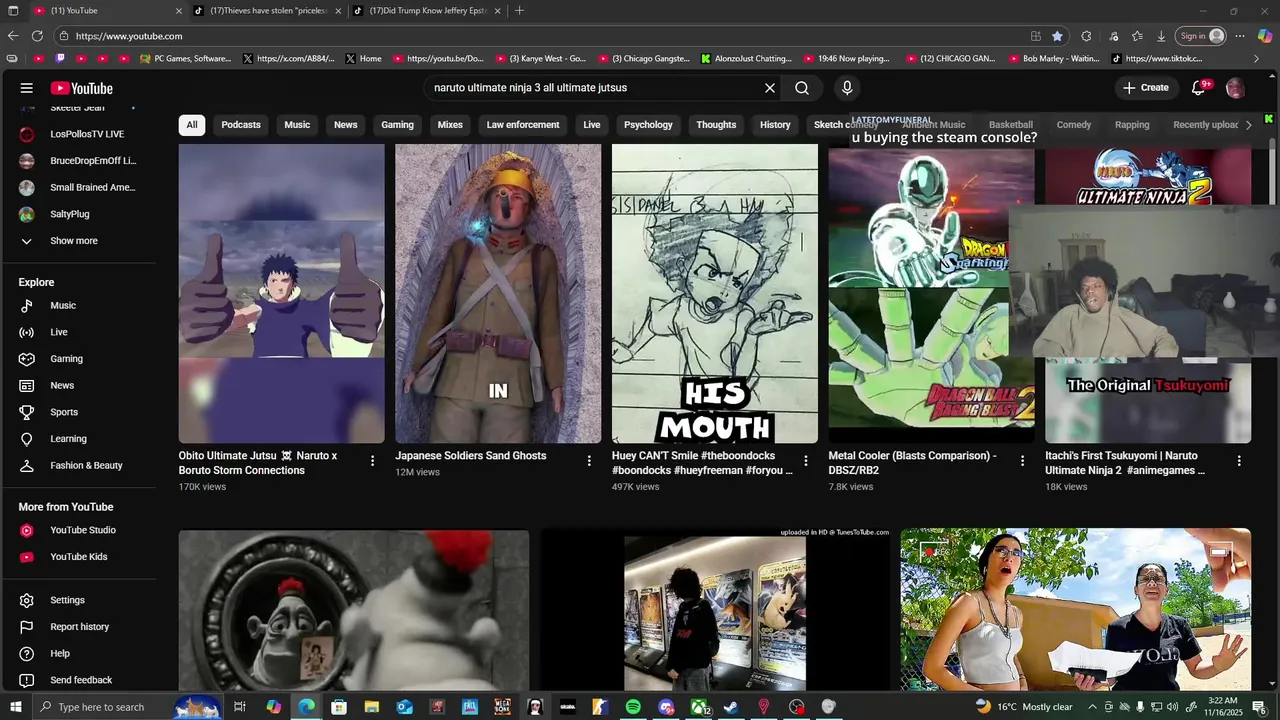Open the browser Sign in button
Image resolution: width=1280 pixels, height=720 pixels.
click(1200, 36)
